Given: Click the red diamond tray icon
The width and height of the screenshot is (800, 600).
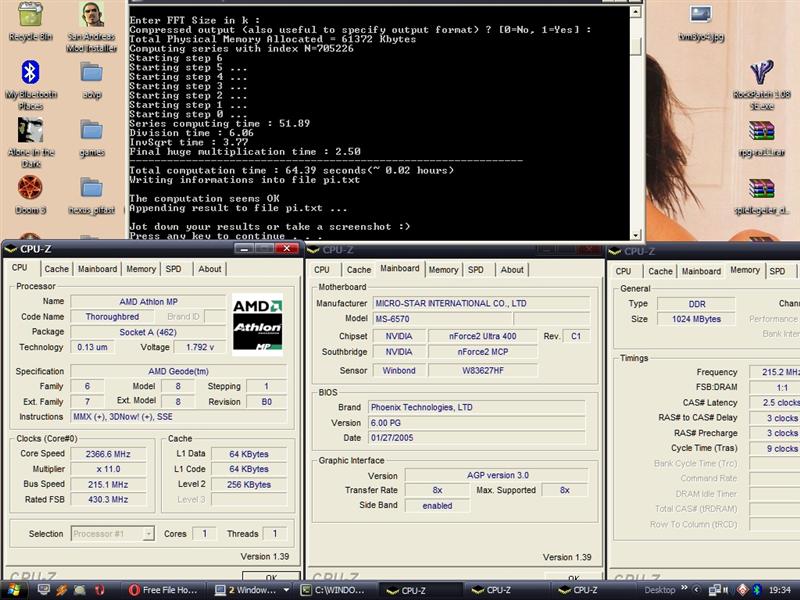Looking at the screenshot, I should 743,590.
